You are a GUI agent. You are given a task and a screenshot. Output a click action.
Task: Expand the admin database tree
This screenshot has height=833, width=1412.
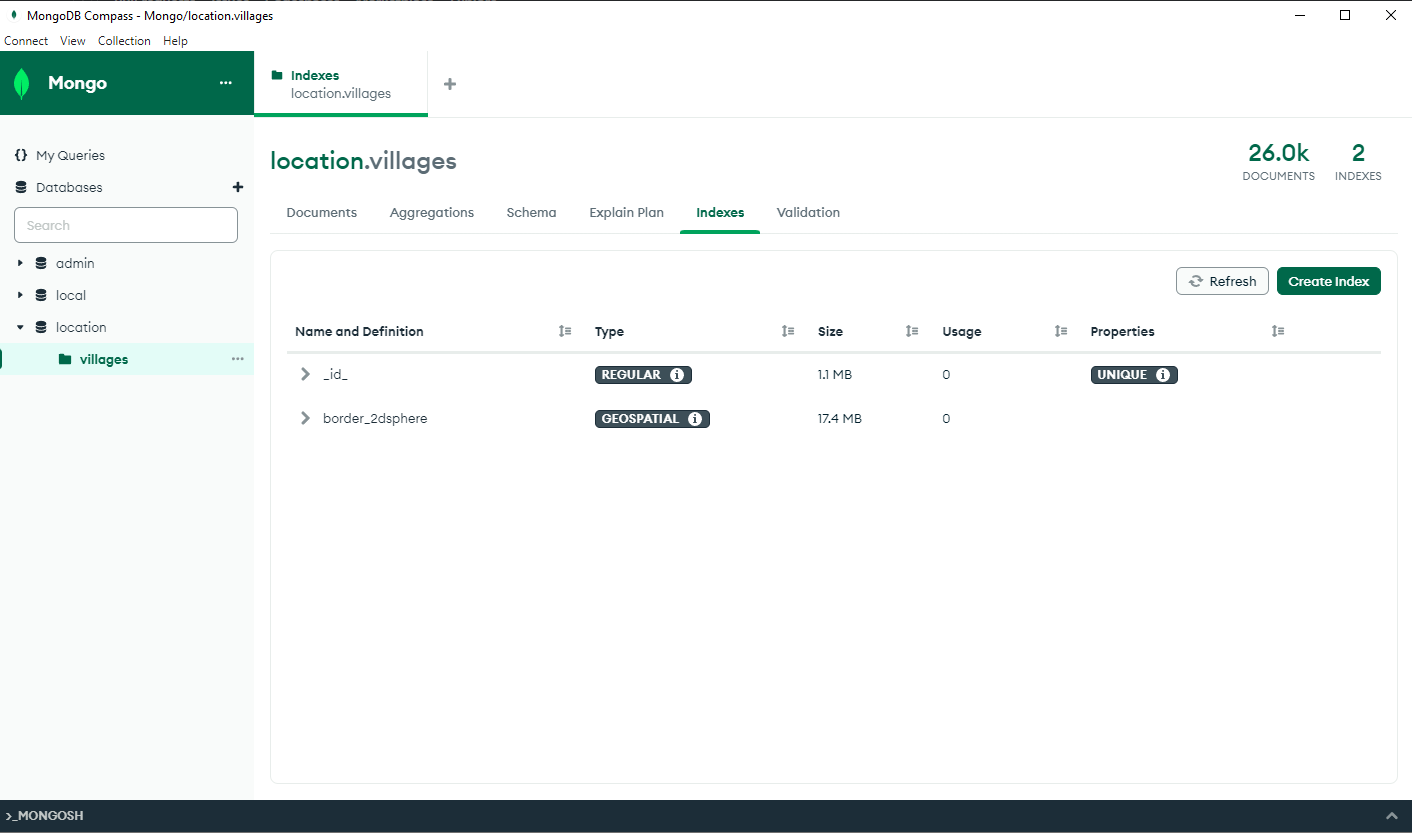click(20, 263)
